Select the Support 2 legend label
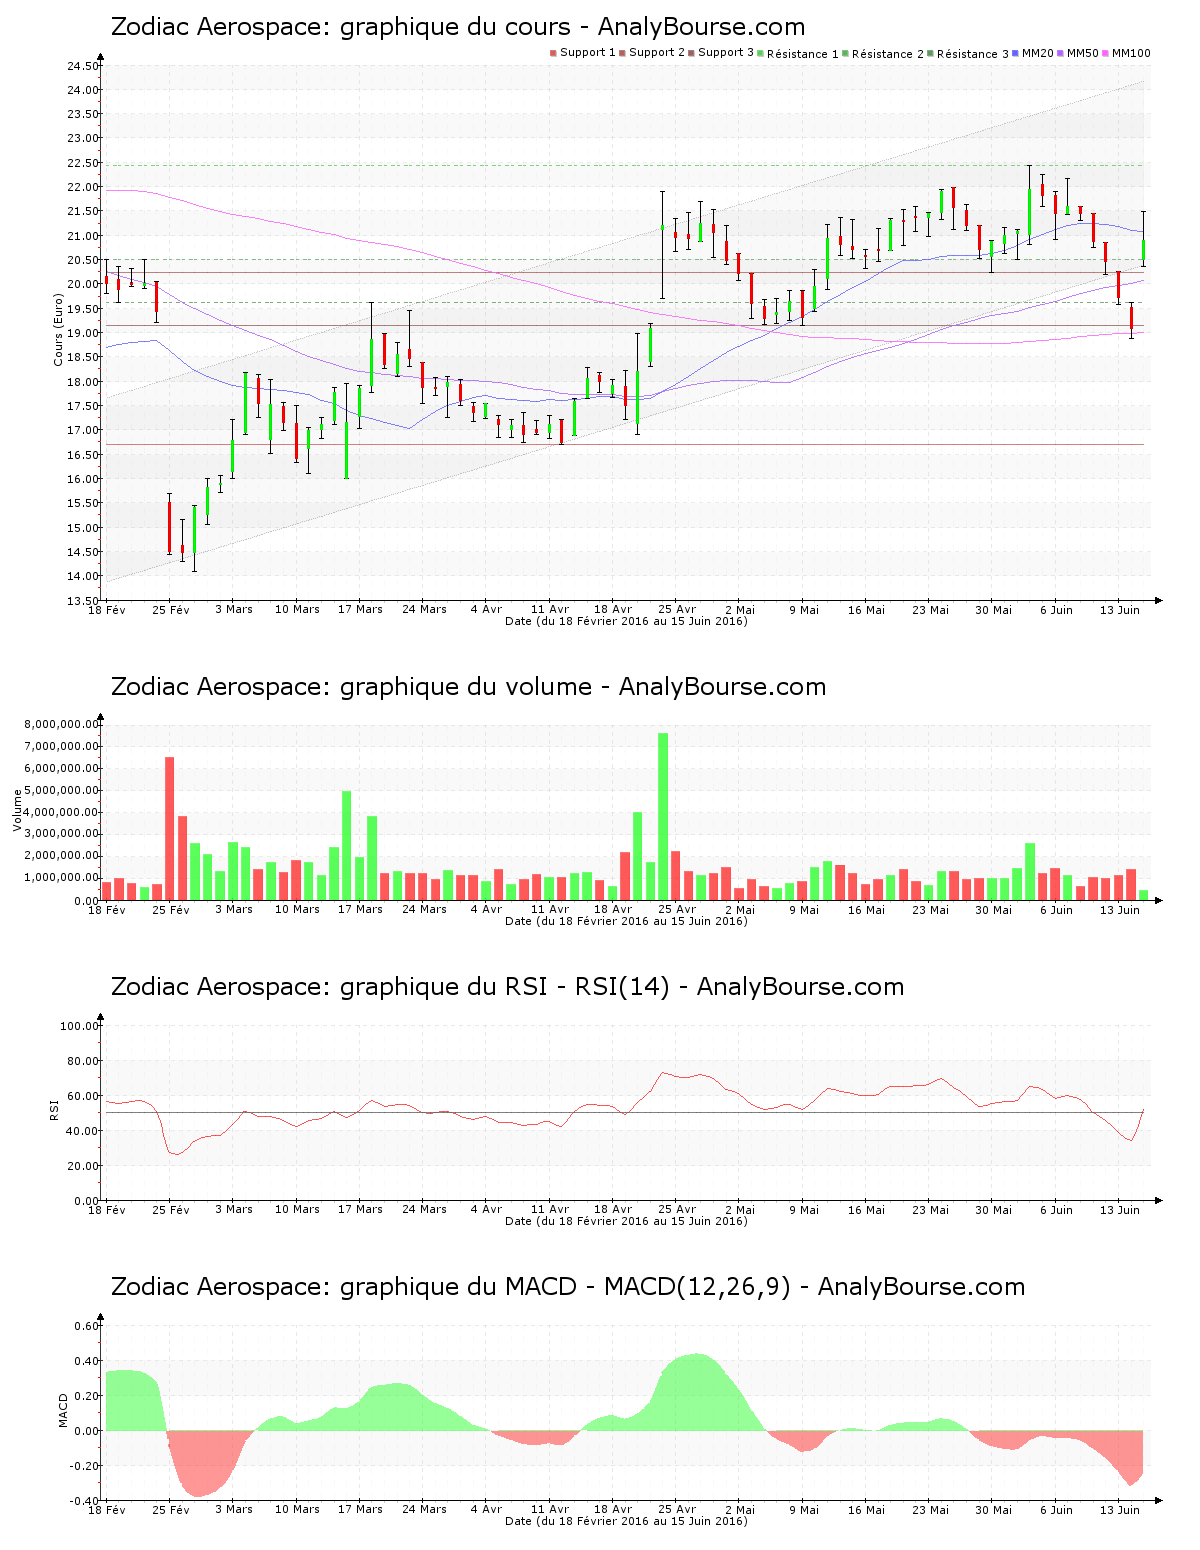 657,53
